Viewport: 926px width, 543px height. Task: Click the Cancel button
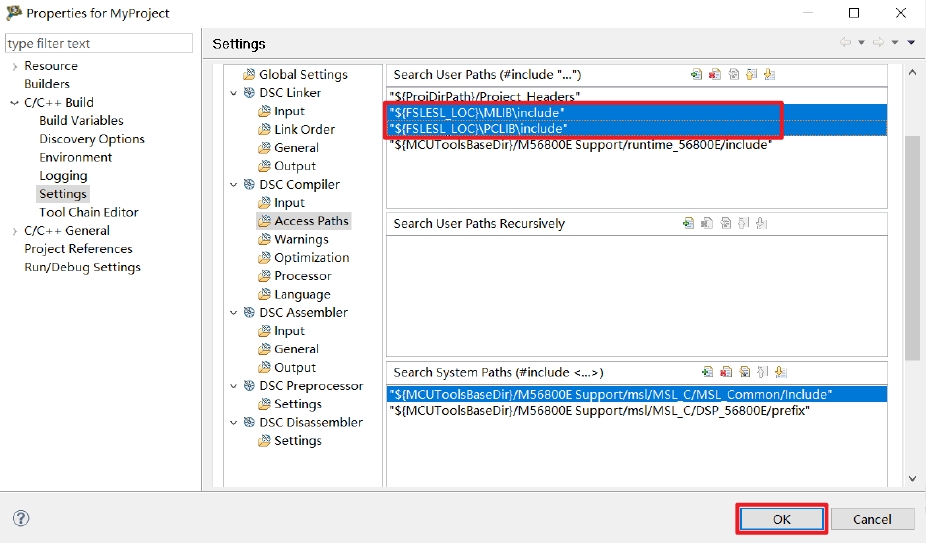pos(872,519)
